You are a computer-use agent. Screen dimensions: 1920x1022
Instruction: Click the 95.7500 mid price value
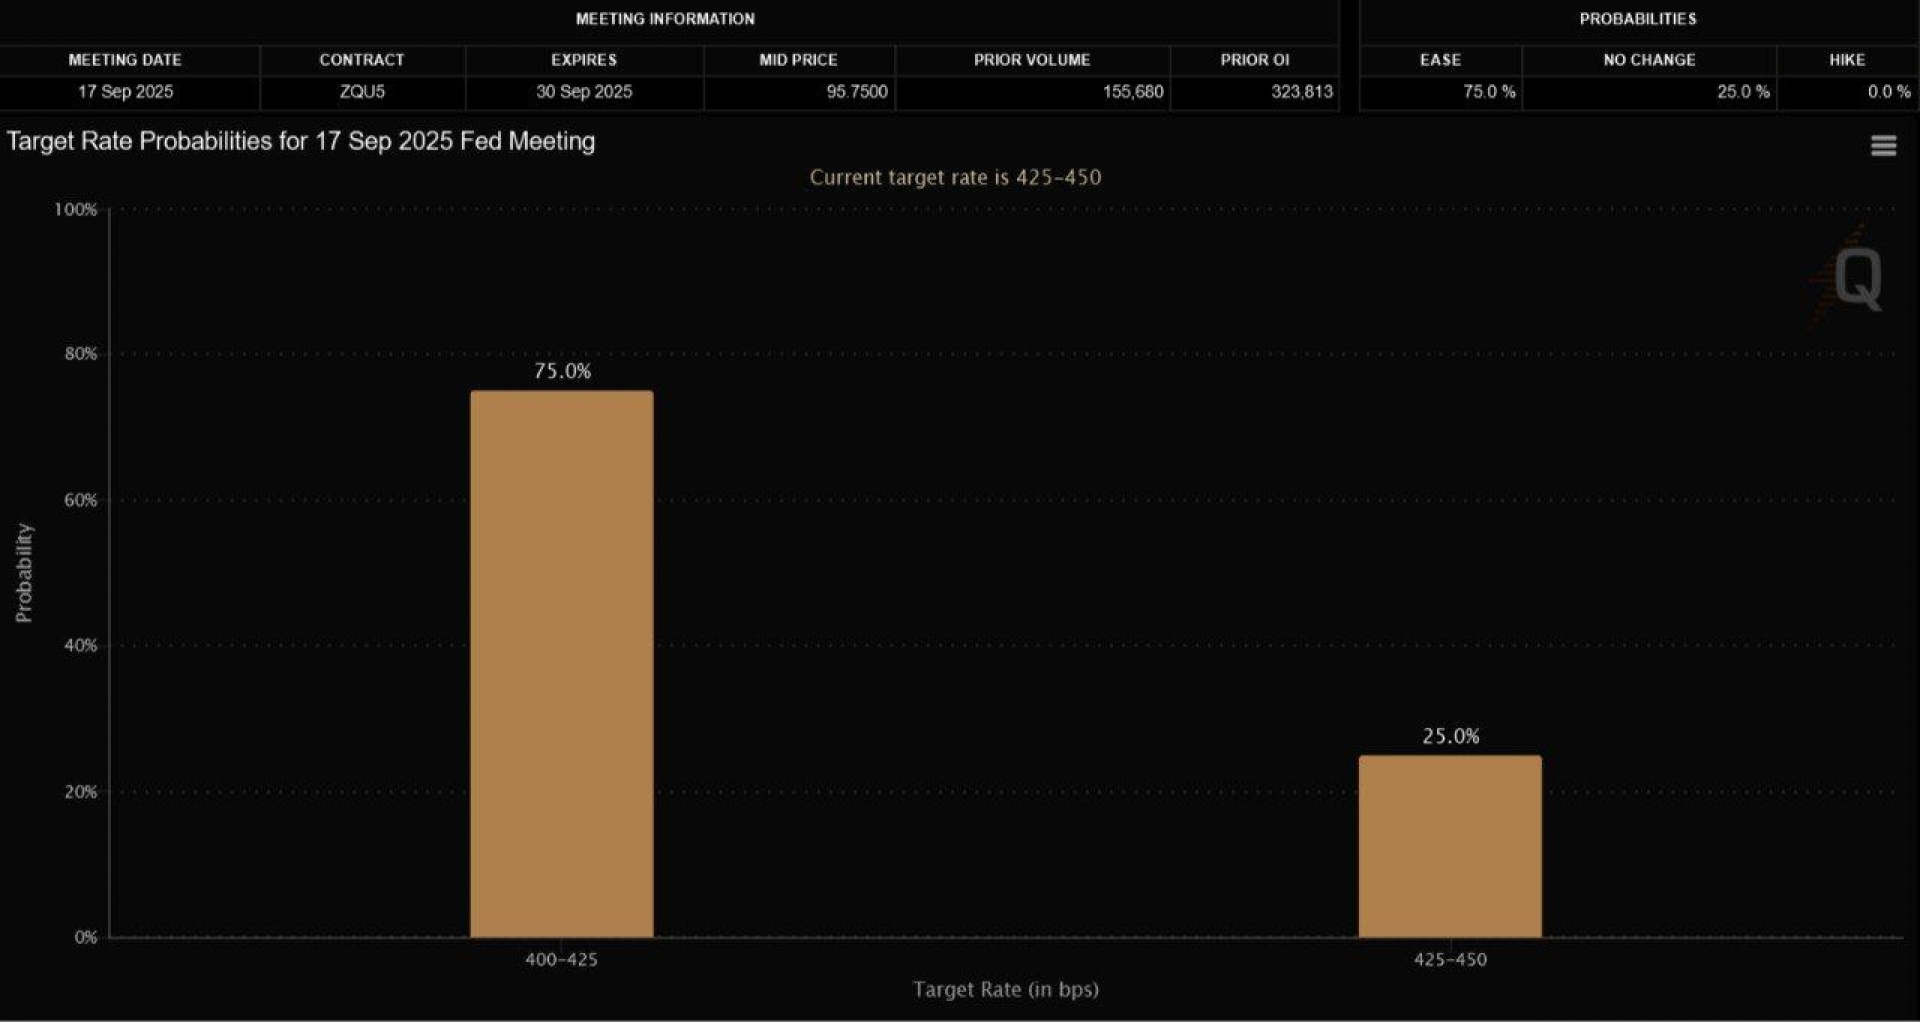(857, 92)
